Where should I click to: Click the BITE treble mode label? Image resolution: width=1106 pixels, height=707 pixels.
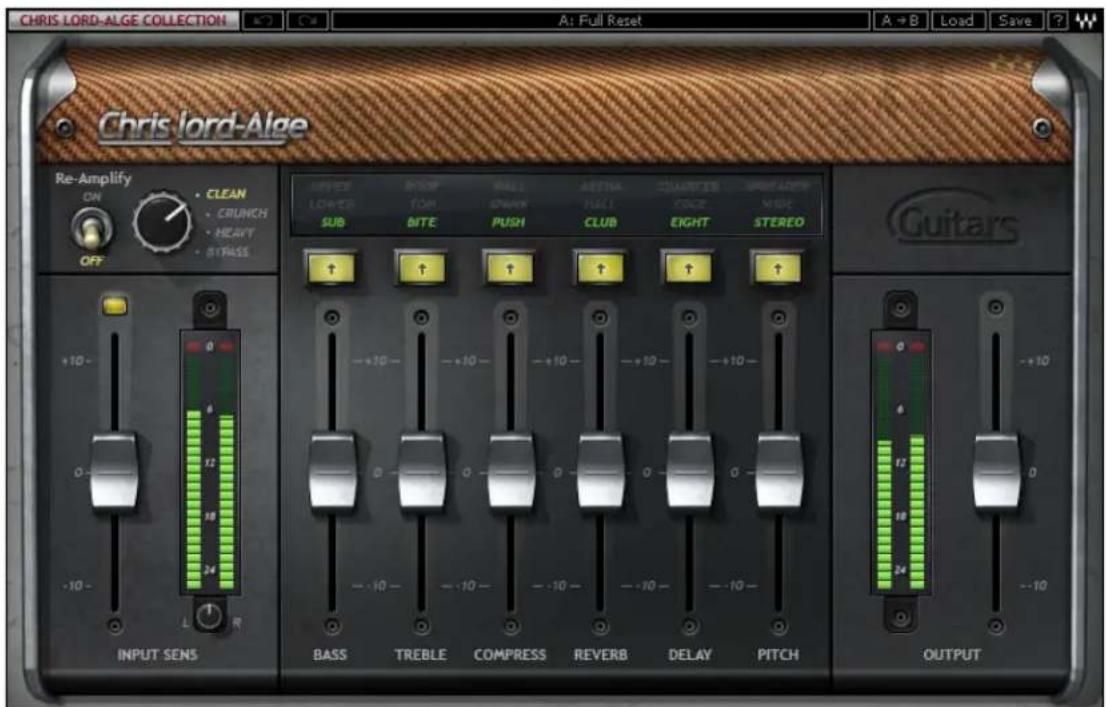pos(422,222)
